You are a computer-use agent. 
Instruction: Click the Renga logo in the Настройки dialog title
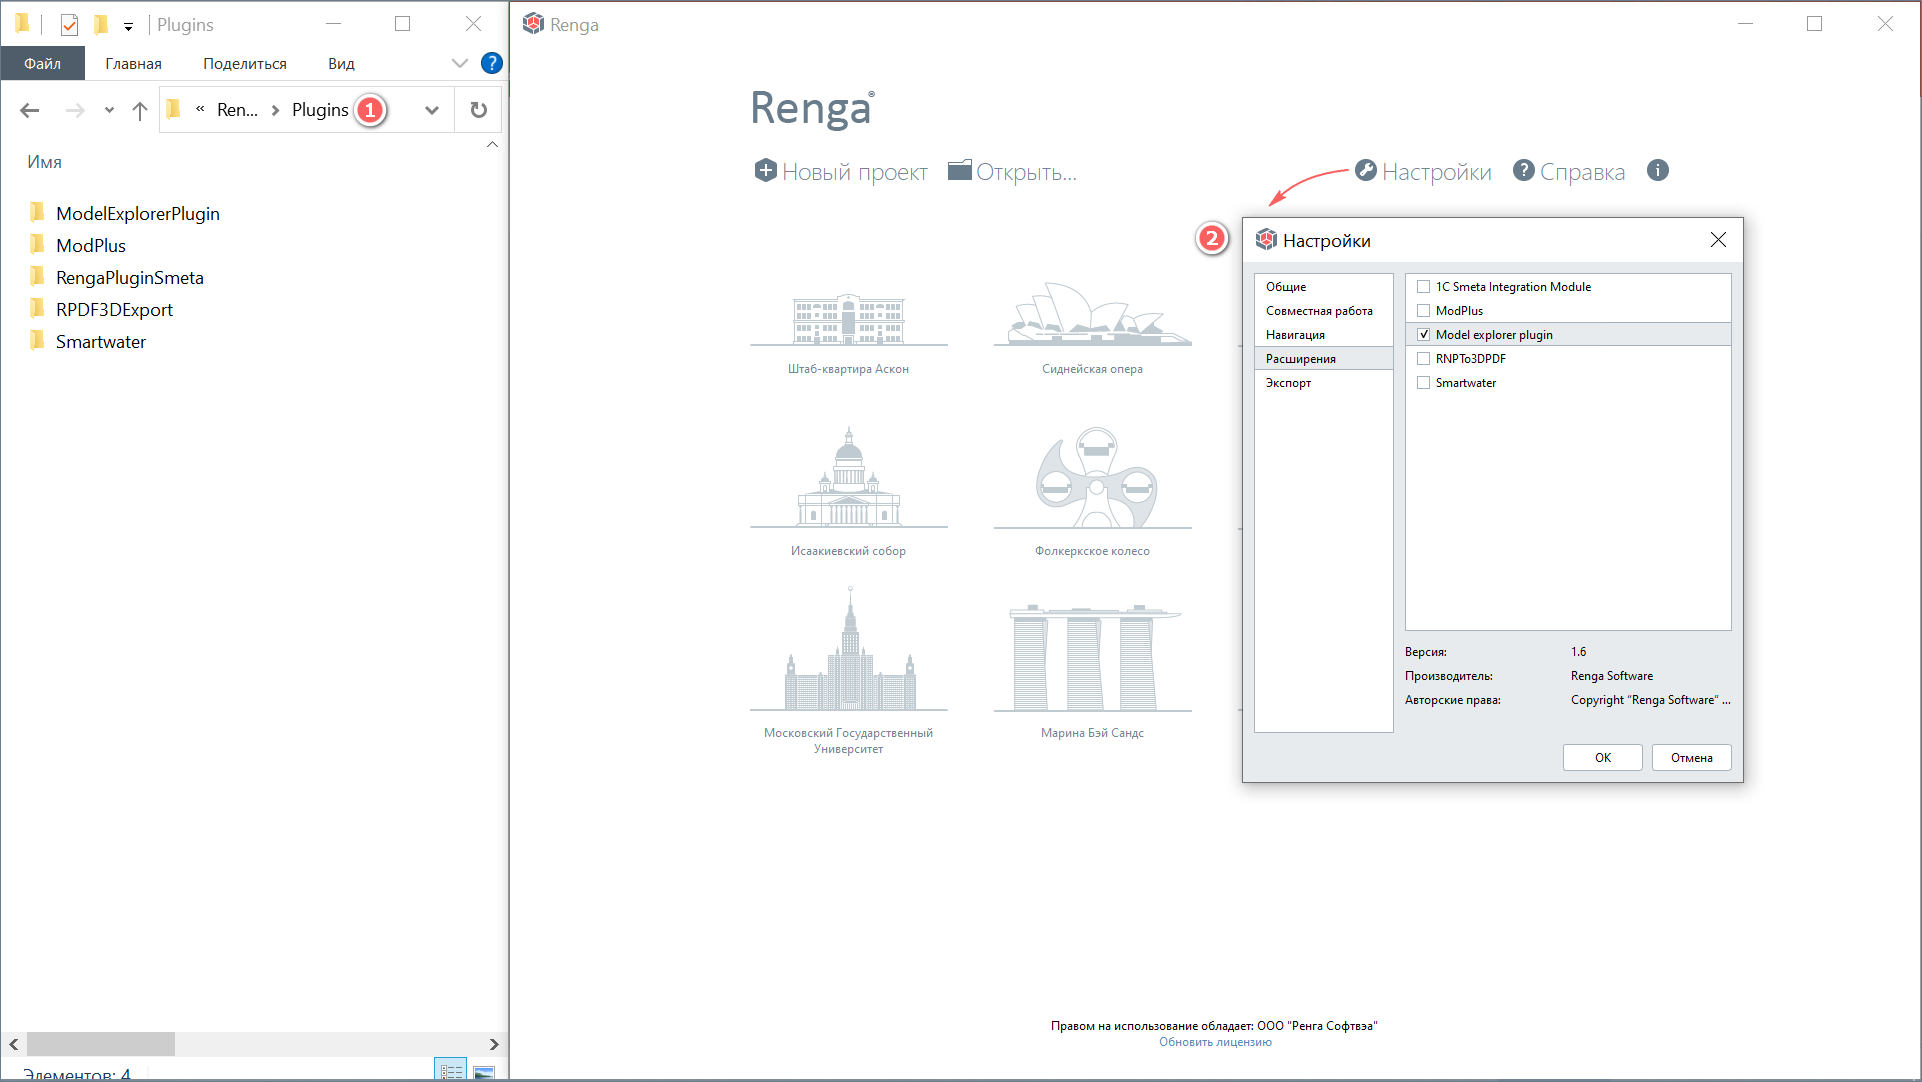pos(1266,240)
